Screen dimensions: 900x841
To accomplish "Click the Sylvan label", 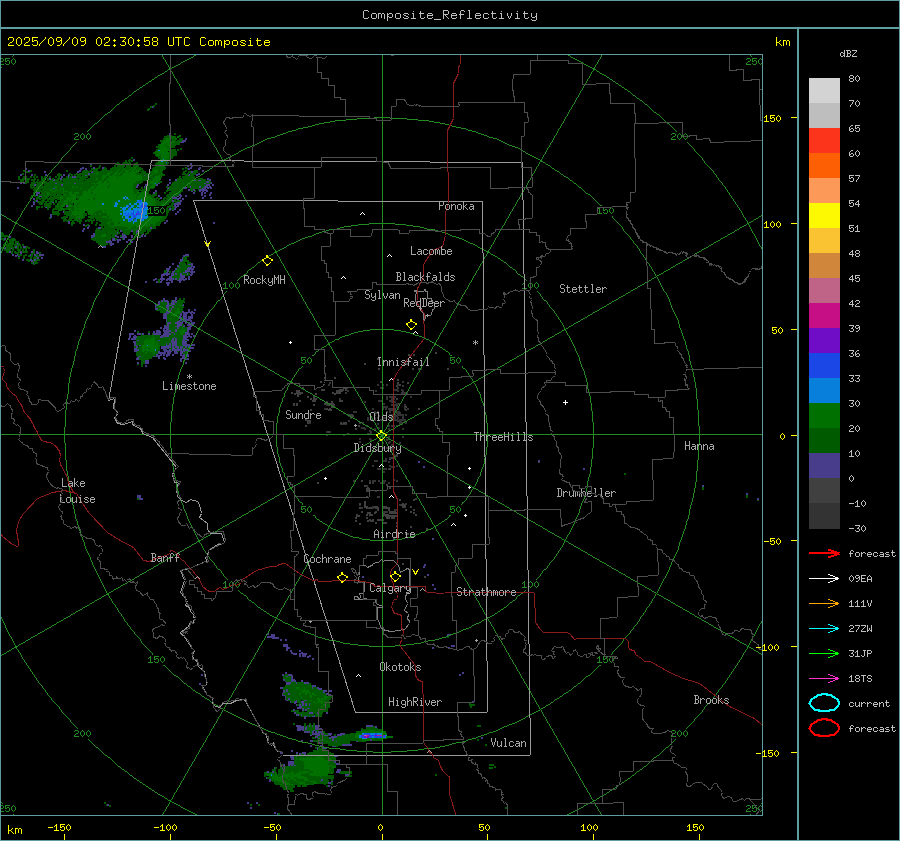I will 382,295.
